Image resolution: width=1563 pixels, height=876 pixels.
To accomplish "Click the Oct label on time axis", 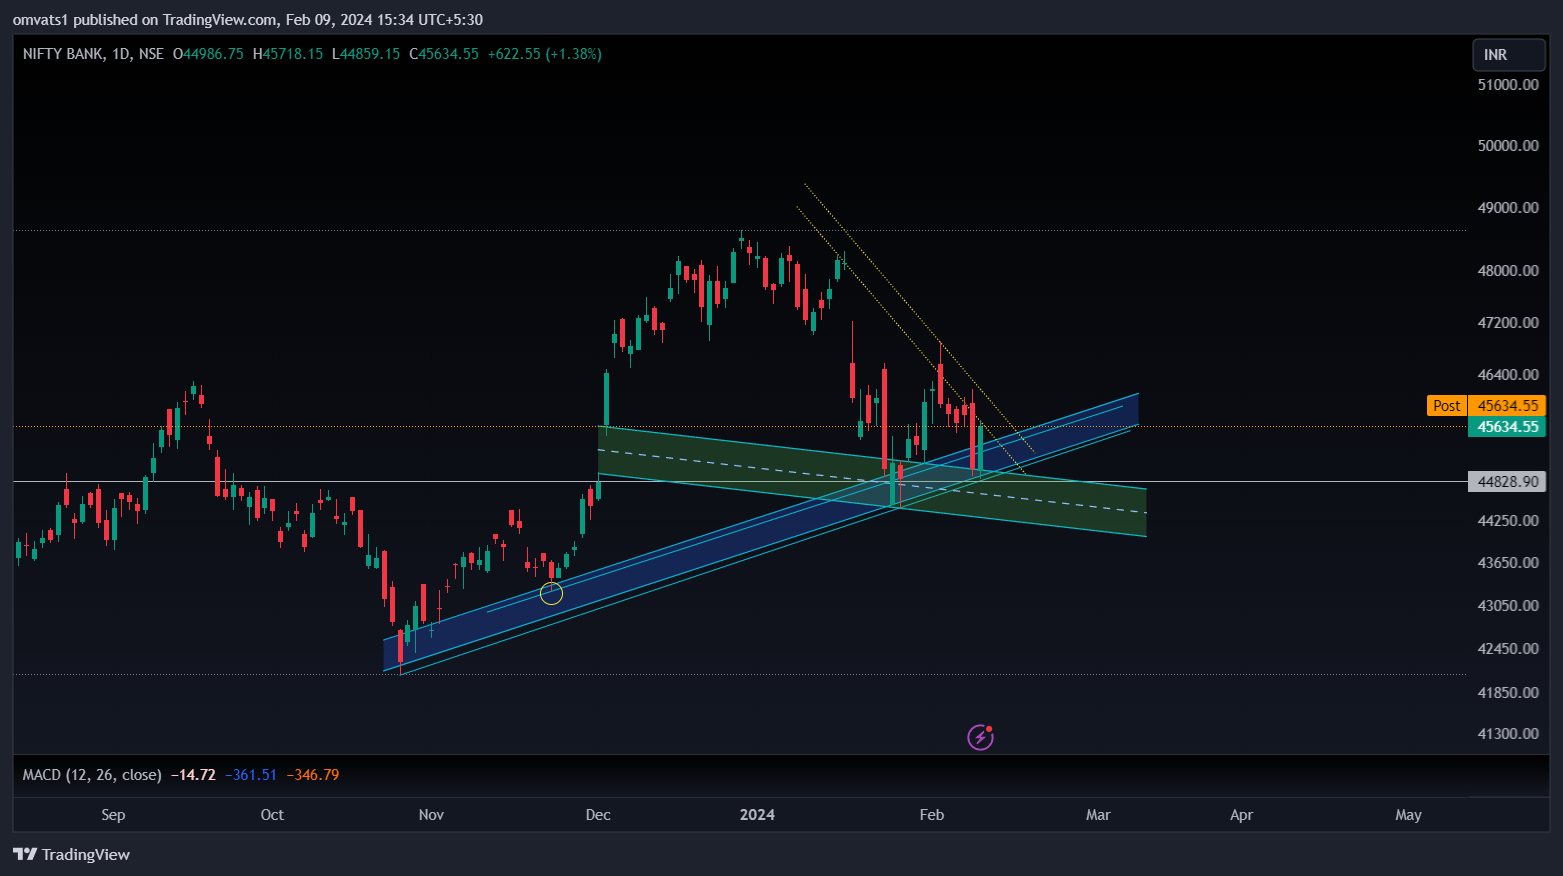I will click(272, 815).
